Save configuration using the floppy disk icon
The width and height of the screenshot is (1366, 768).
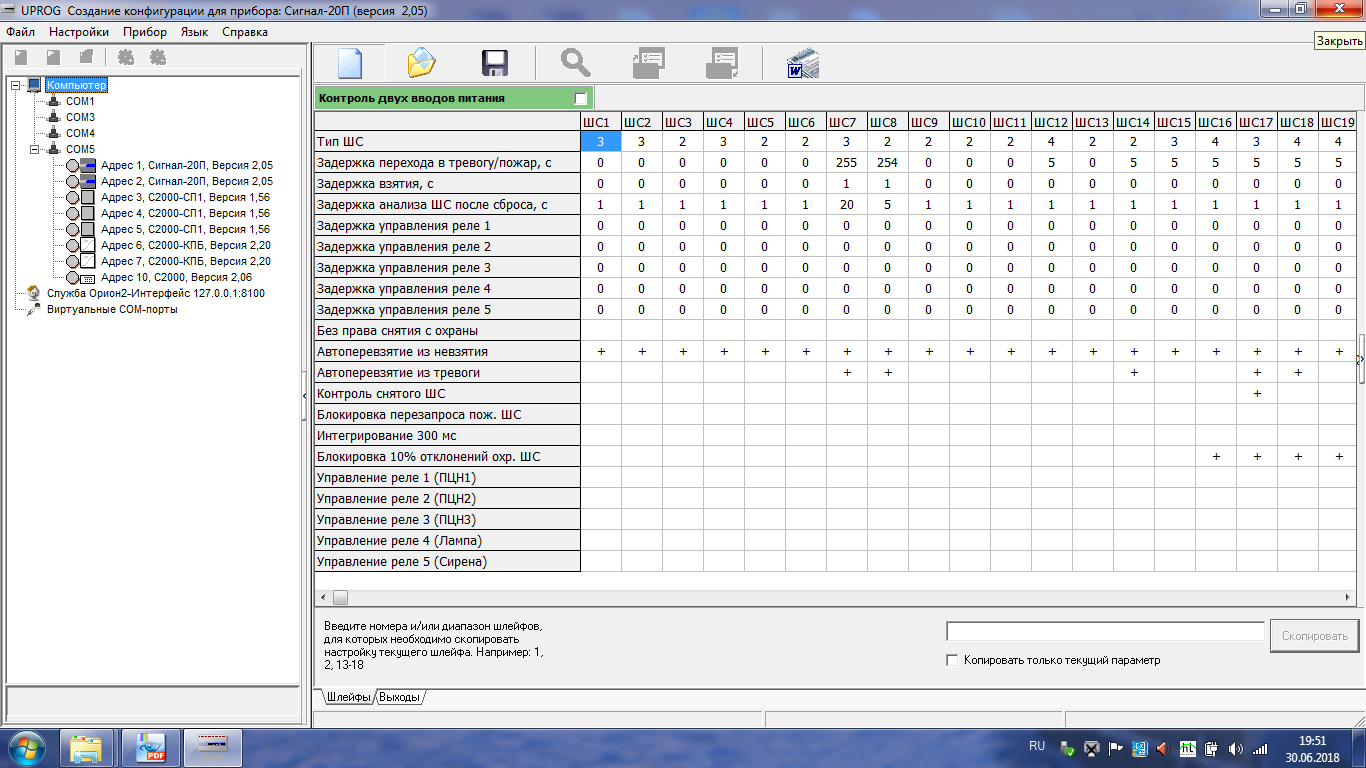[x=495, y=63]
